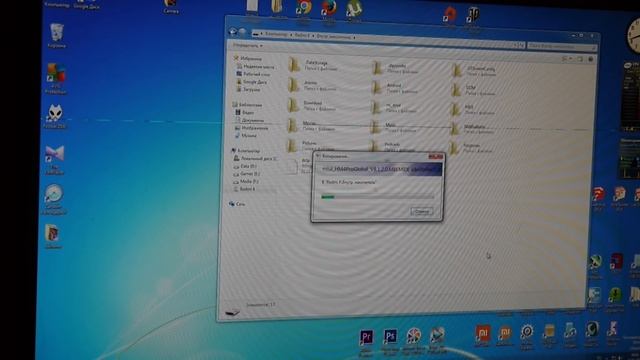640x360 pixels.
Task: Select Рабочий стол in the sidebar
Action: [253, 74]
